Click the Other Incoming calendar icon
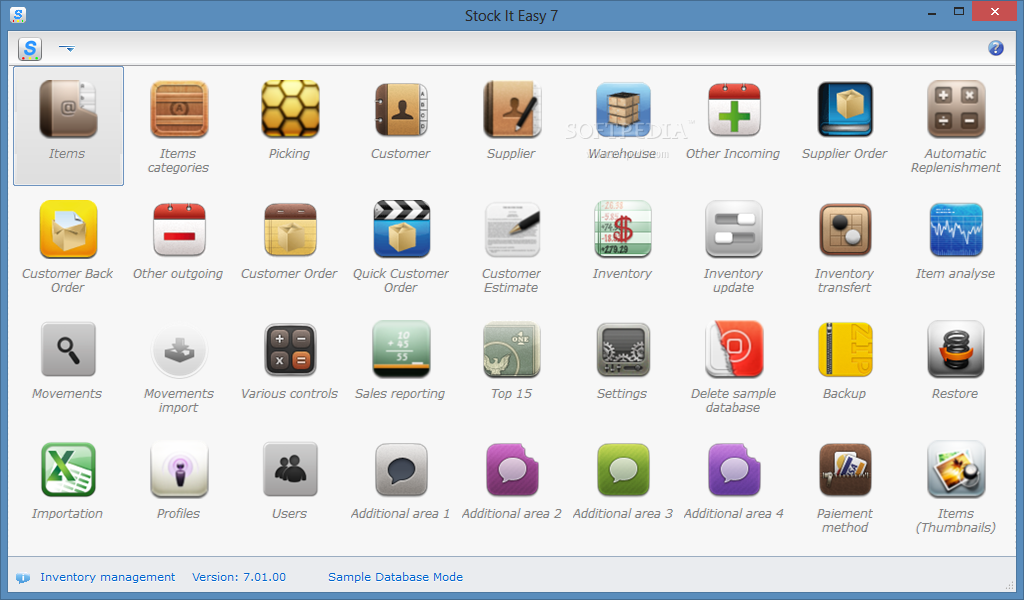 (734, 110)
